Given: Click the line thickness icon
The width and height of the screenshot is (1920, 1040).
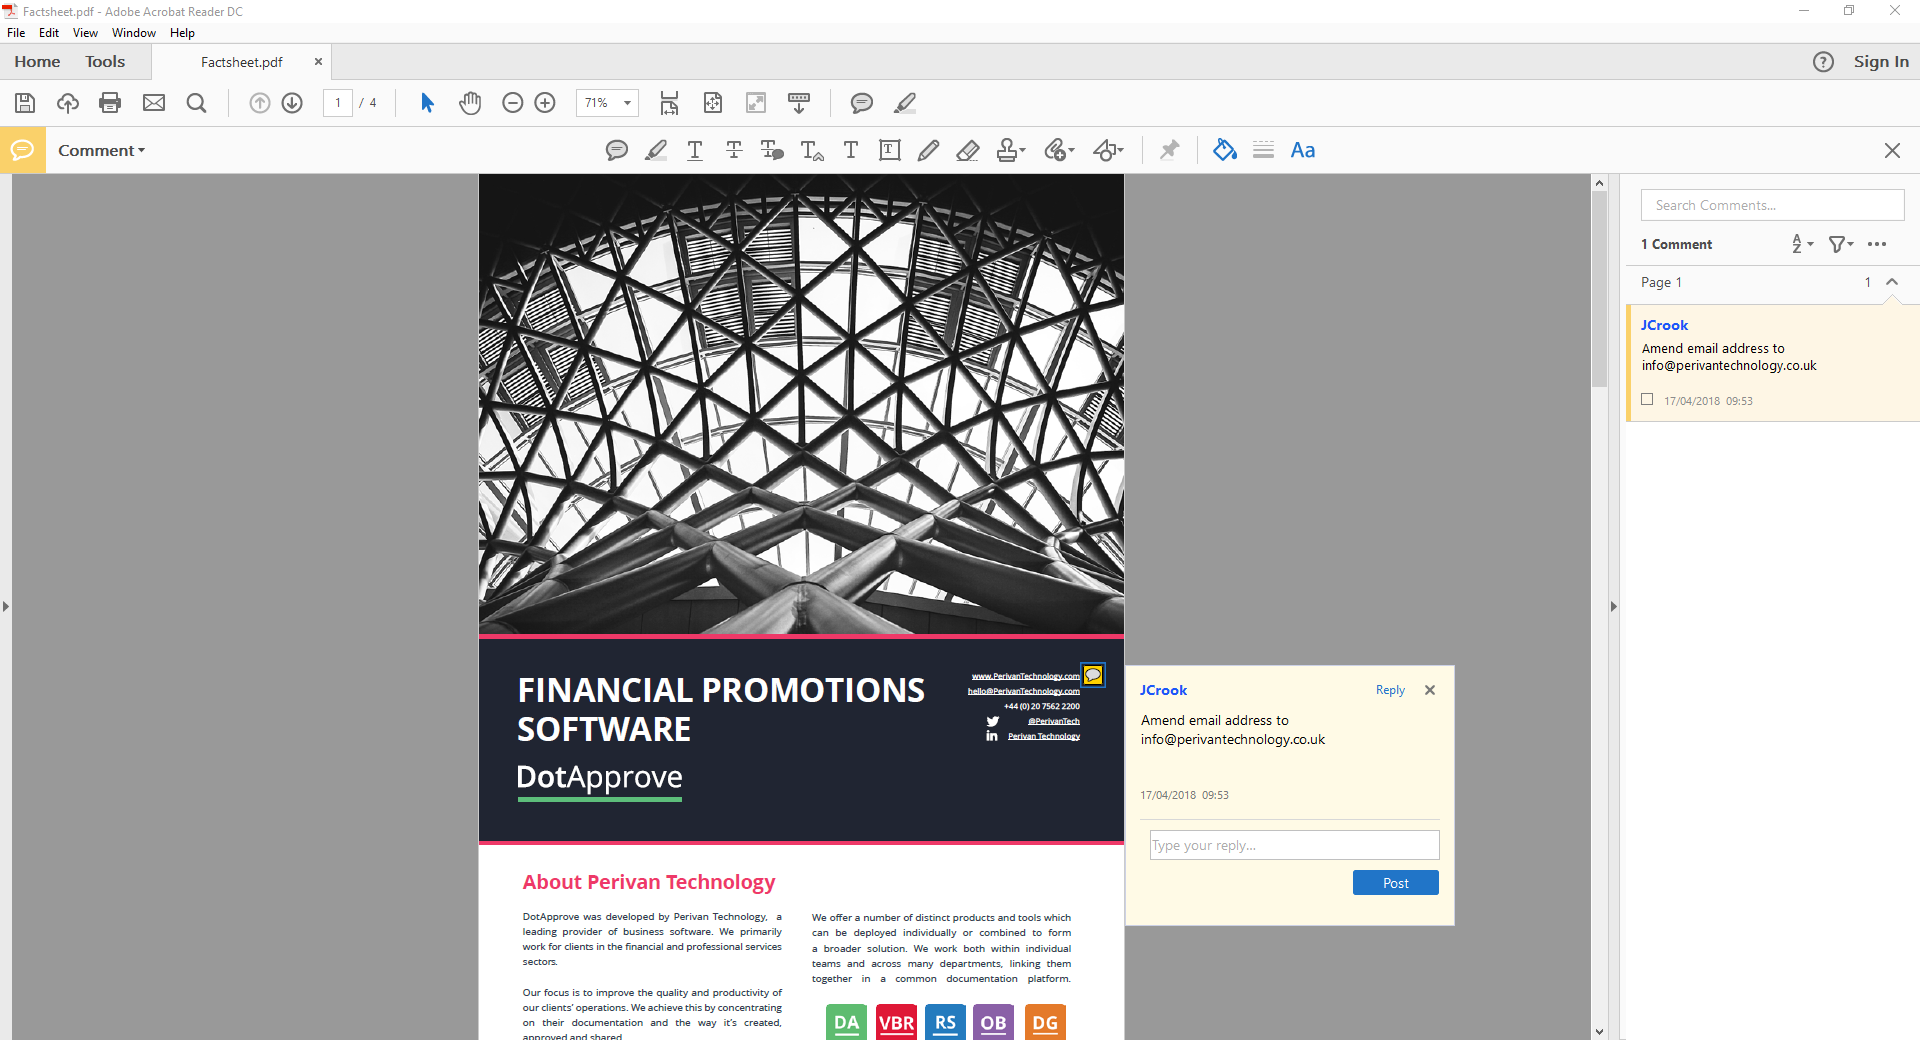Looking at the screenshot, I should [1264, 150].
